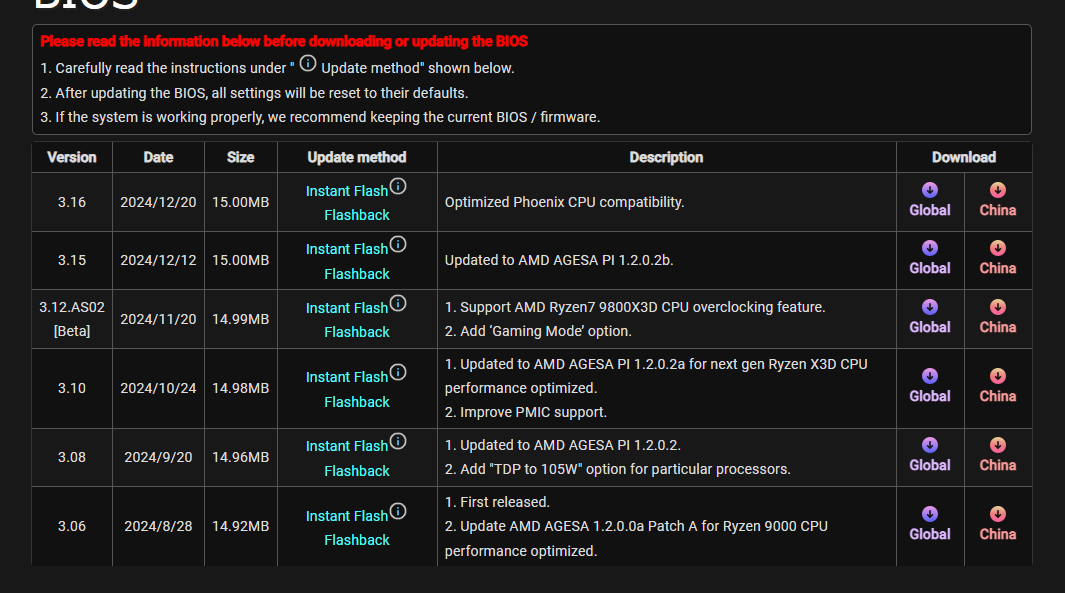Open Instant Flash link for version 3.06
The width and height of the screenshot is (1065, 593).
pyautogui.click(x=347, y=516)
